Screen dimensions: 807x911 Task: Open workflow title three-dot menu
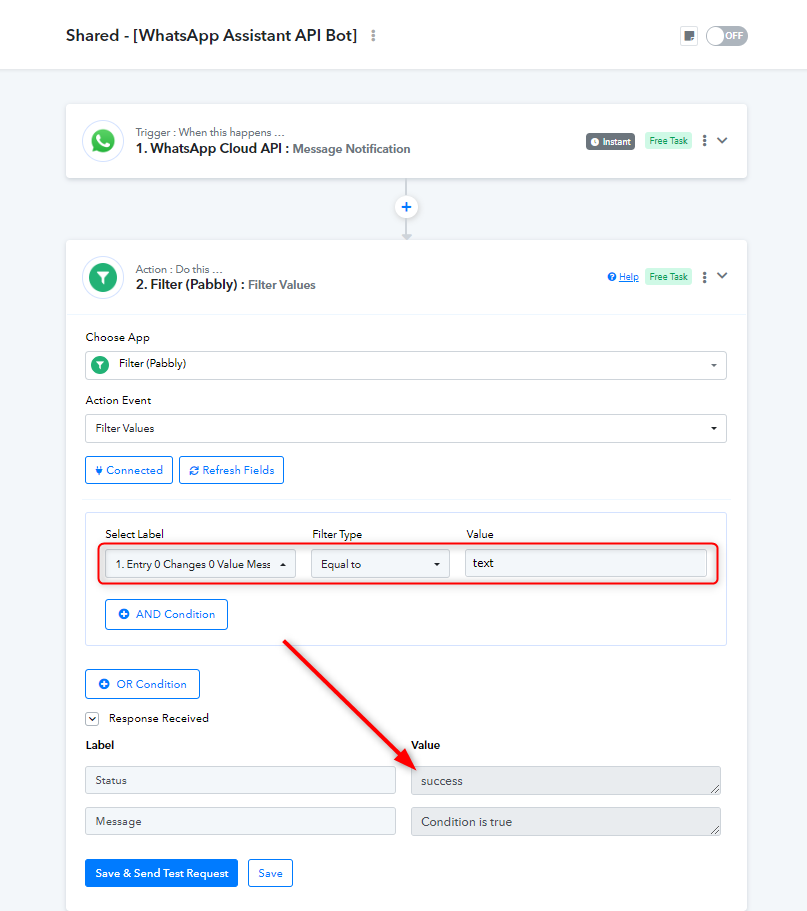click(373, 36)
